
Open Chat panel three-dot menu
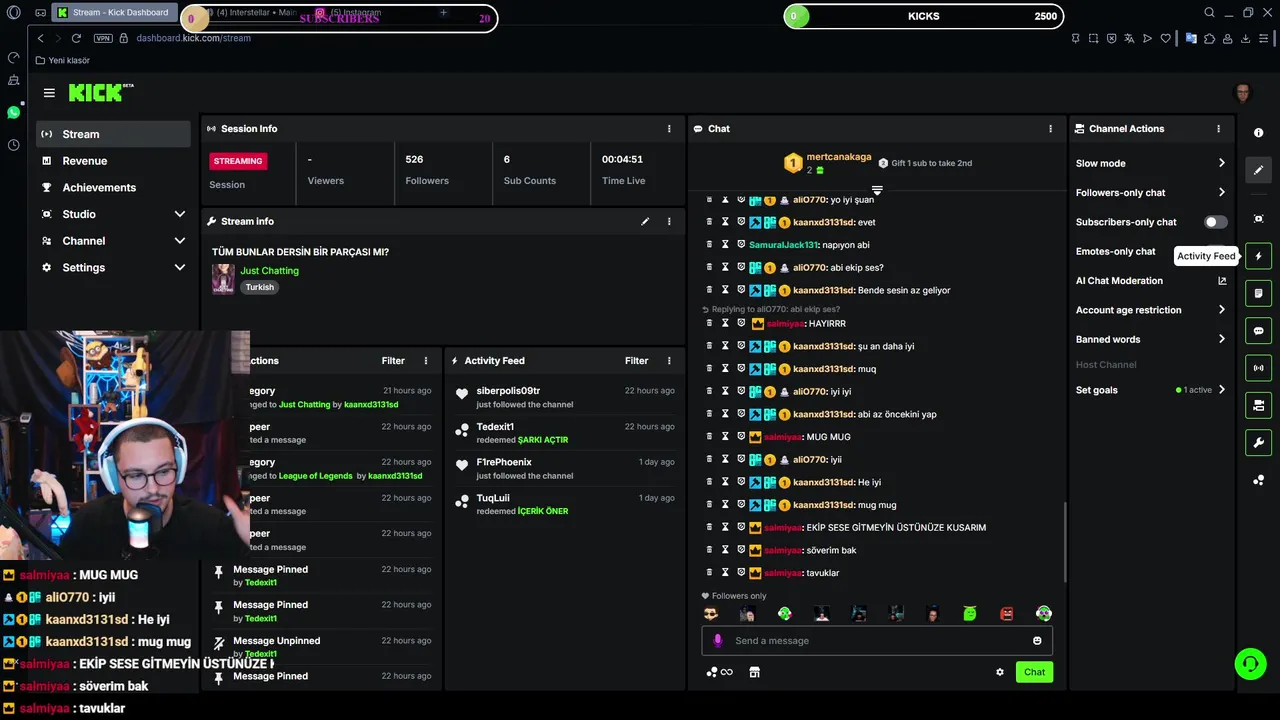1050,129
